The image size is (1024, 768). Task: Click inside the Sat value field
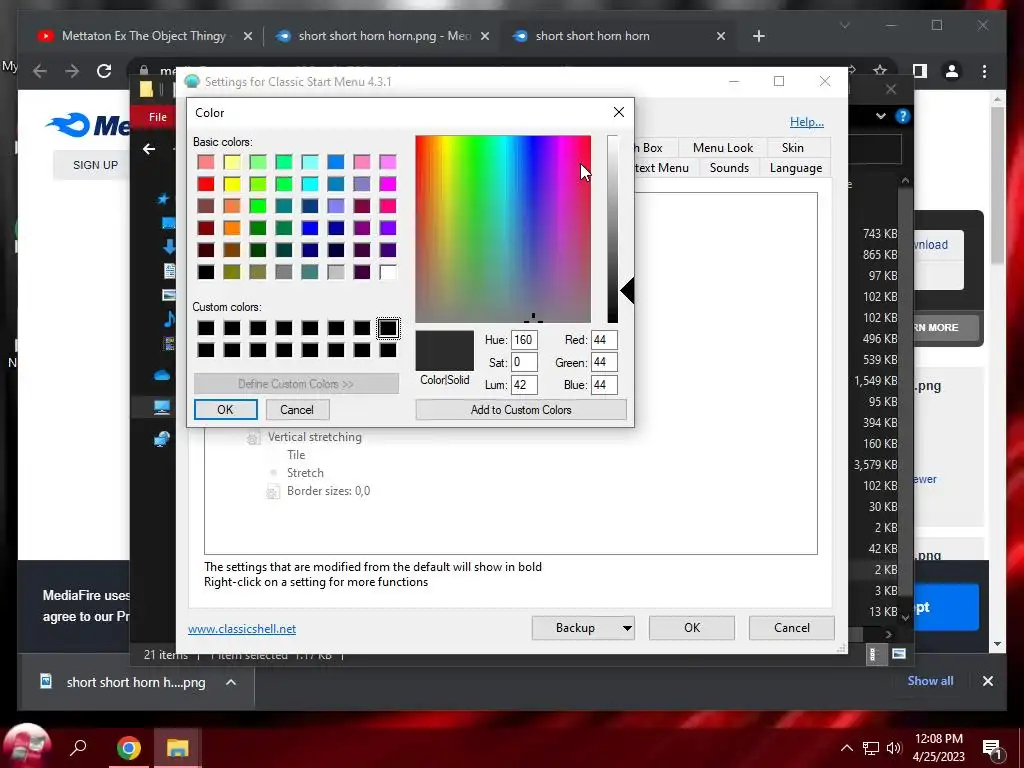click(x=524, y=362)
